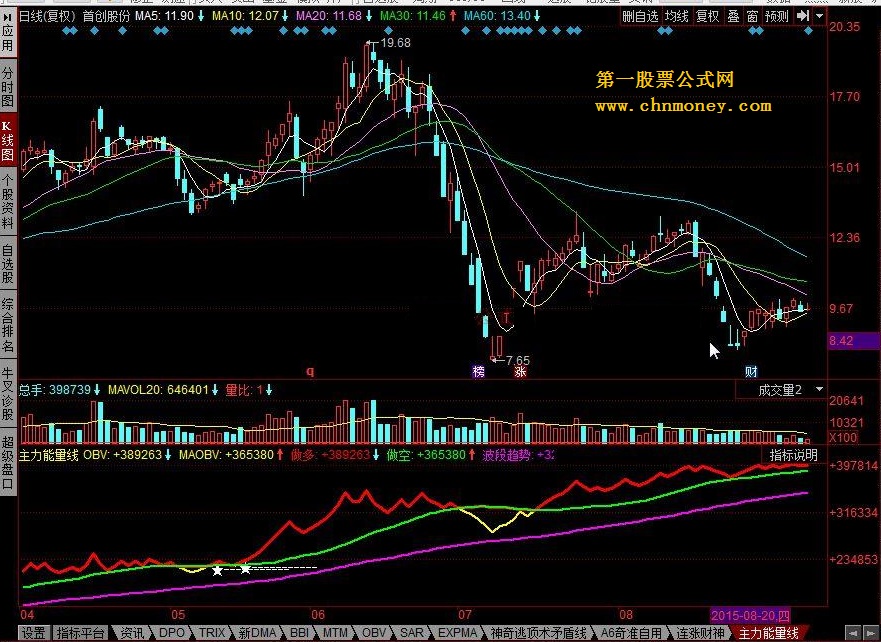Screen dimensions: 881x642
Task: Select the TRIX indicator tab
Action: coord(211,633)
